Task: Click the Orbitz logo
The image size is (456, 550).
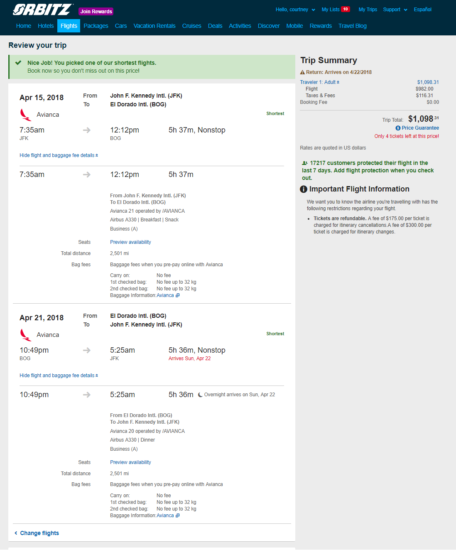Action: 42,9
